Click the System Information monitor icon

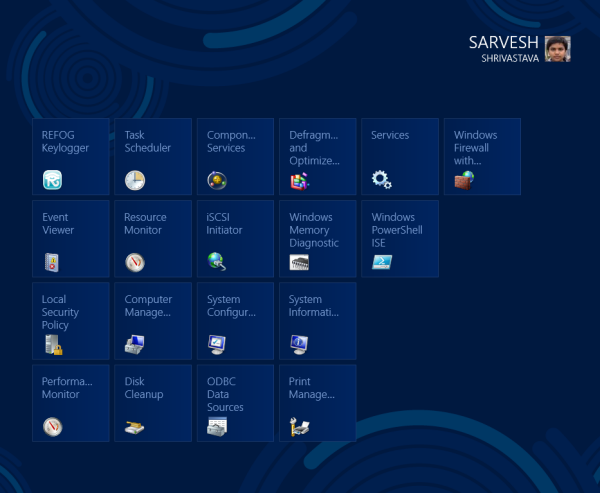point(299,344)
